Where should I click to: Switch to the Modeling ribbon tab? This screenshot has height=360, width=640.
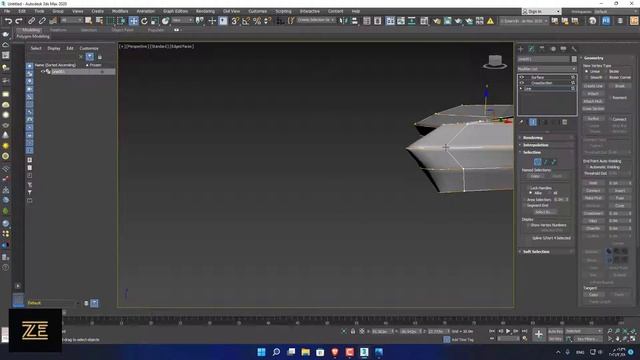pos(31,30)
